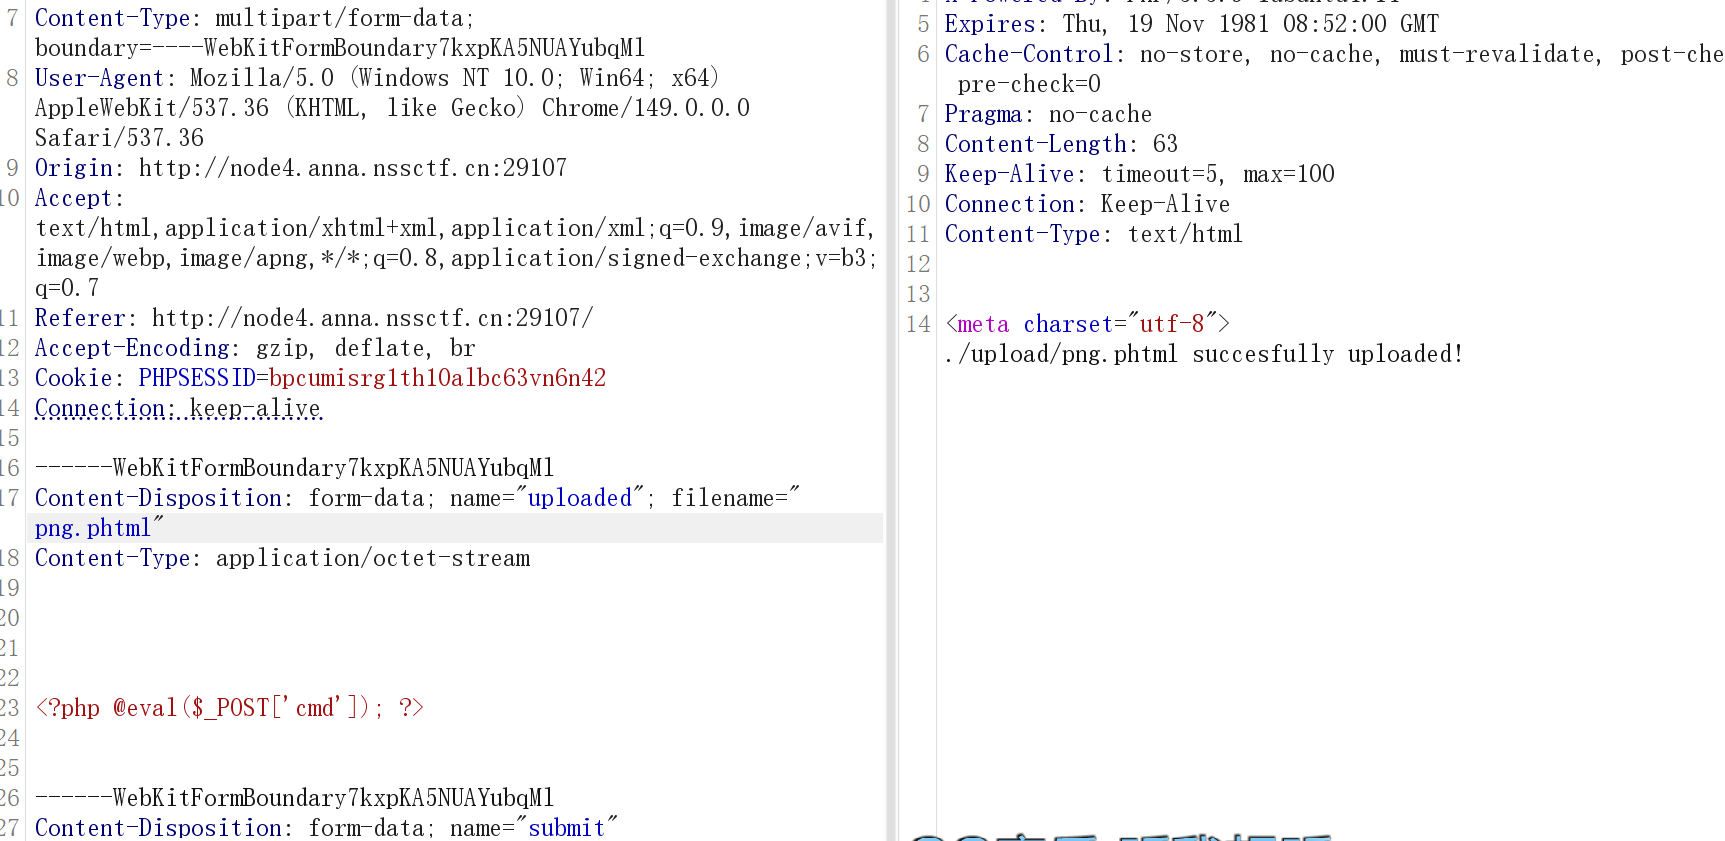This screenshot has width=1725, height=841.
Task: Select the User-Agent header line
Action: click(377, 78)
